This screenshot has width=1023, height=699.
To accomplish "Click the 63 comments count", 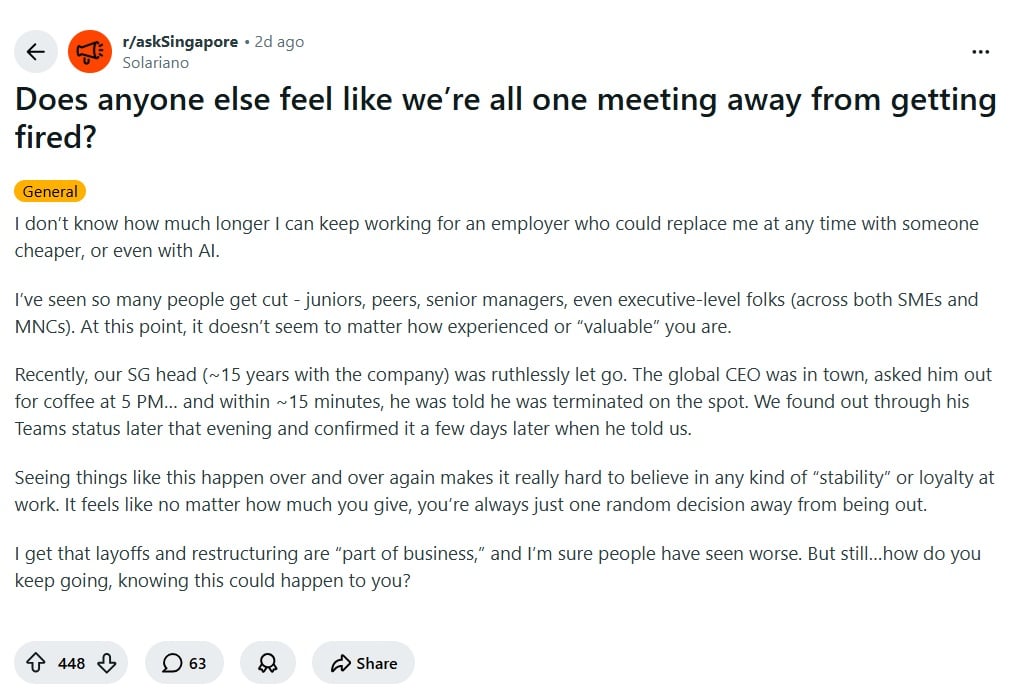I will coord(197,663).
